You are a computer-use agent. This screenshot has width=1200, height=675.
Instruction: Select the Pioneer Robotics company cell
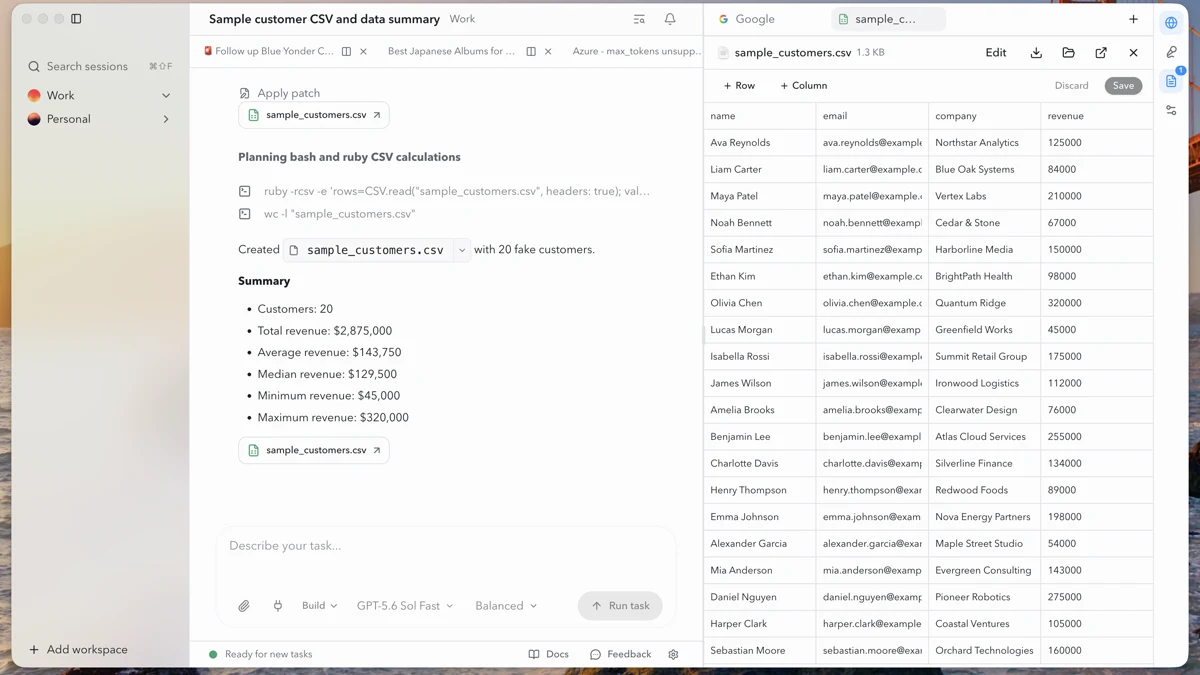(985, 597)
